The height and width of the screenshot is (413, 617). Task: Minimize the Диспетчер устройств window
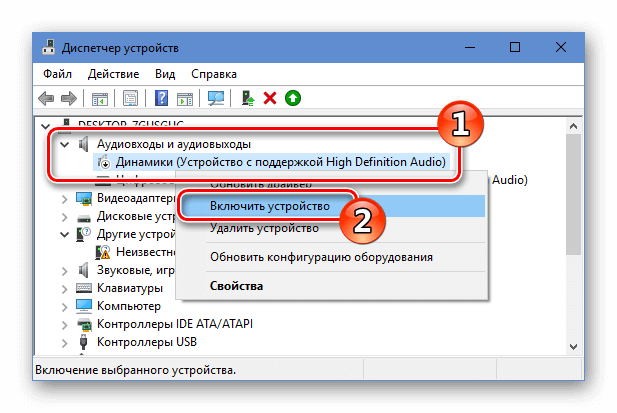(x=470, y=48)
